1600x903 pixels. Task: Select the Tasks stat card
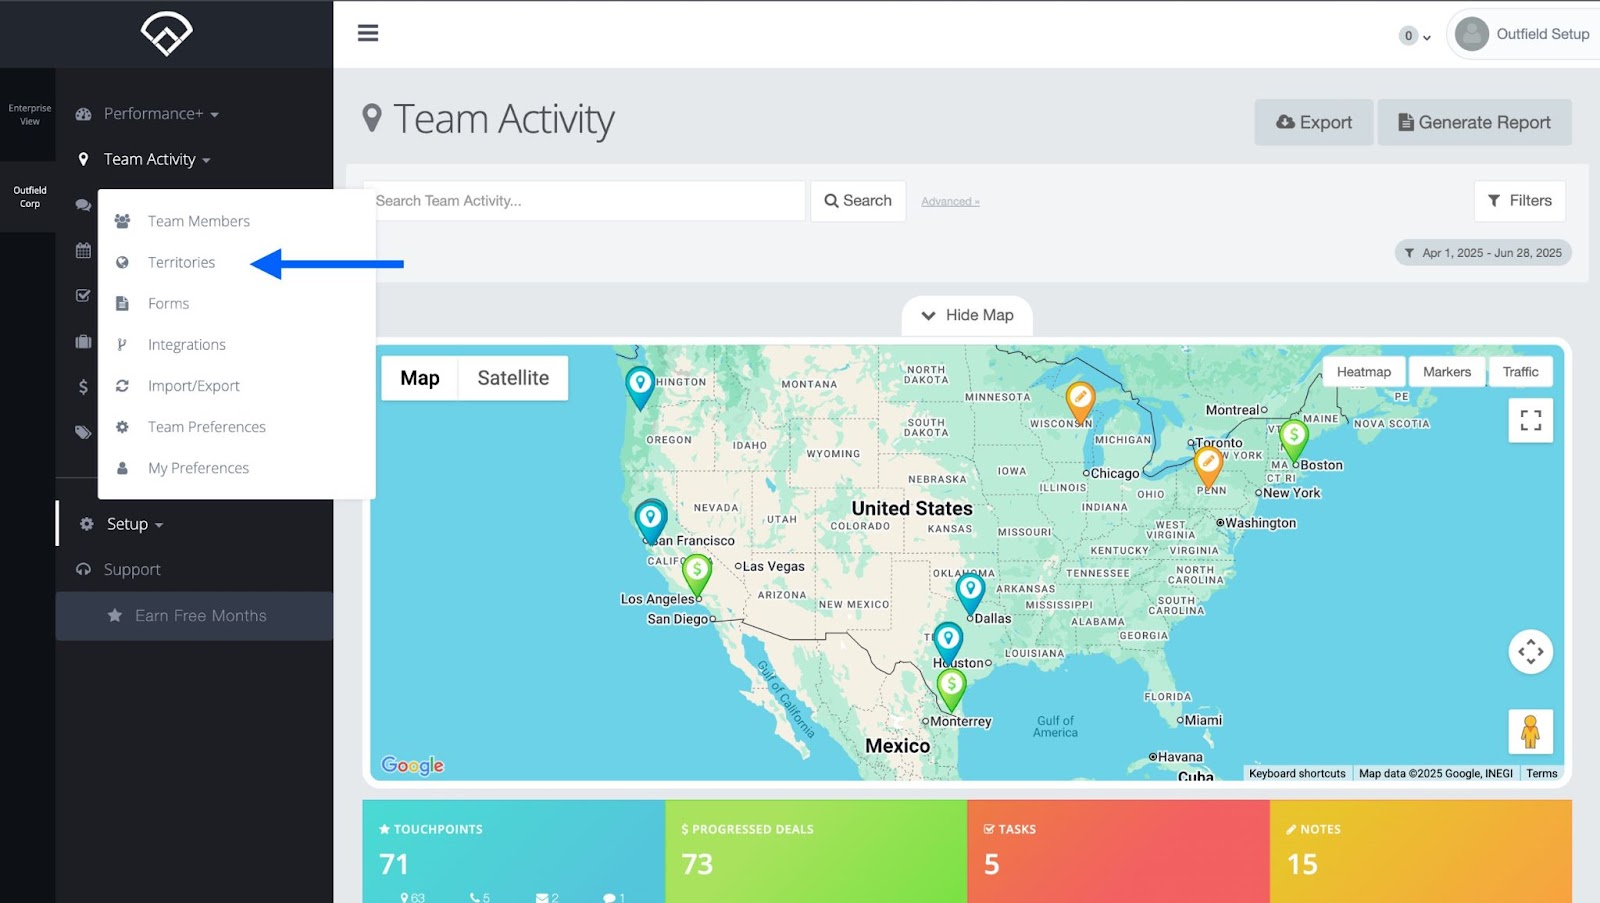click(1118, 851)
